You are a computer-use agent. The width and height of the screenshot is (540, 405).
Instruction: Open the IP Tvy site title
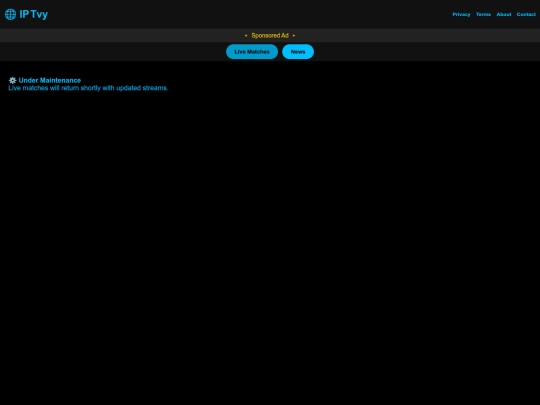click(33, 14)
